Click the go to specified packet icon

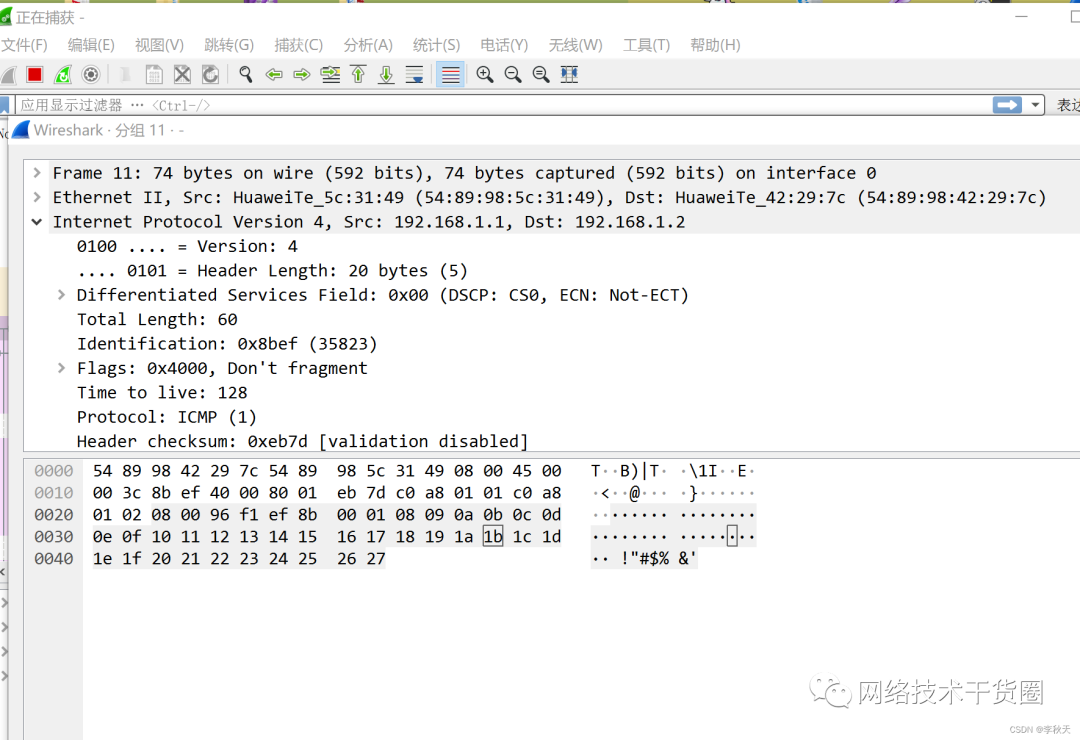pyautogui.click(x=331, y=74)
